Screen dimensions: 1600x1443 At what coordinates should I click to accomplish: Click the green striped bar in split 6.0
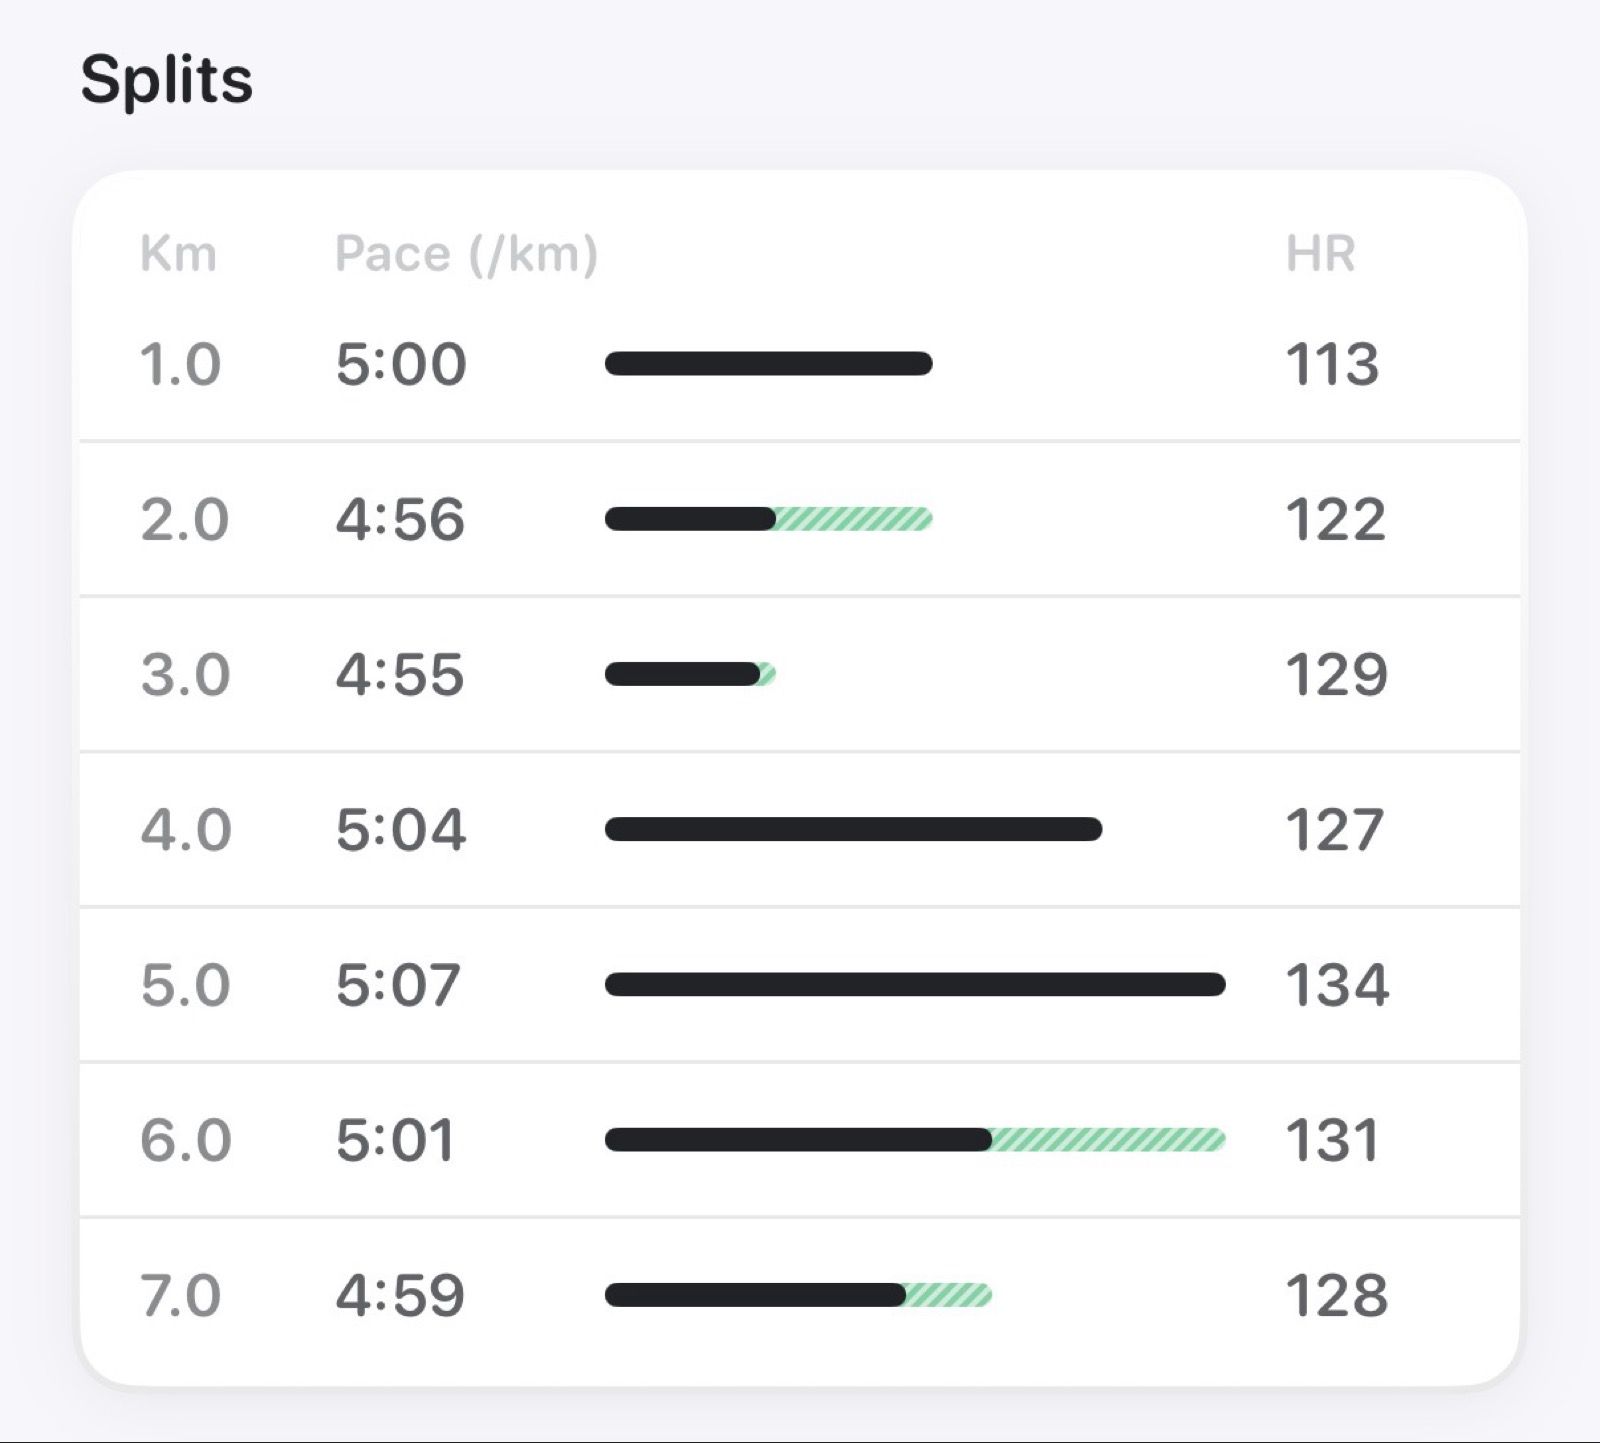point(1107,1140)
